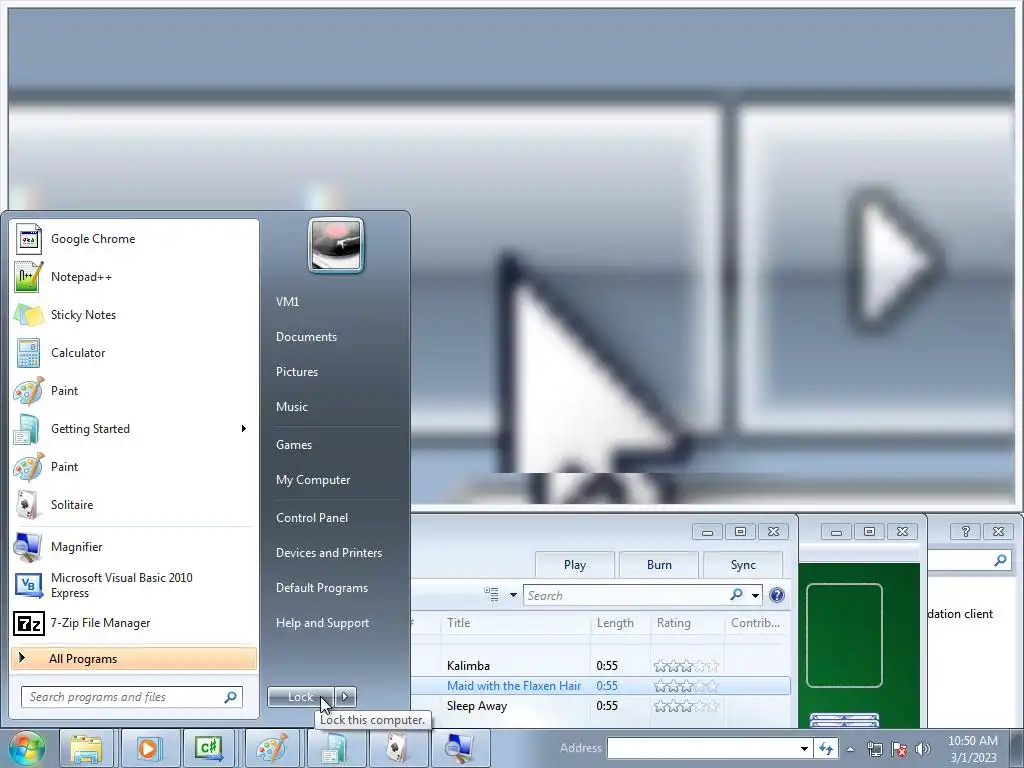Image resolution: width=1024 pixels, height=768 pixels.
Task: Open Getting Started entry
Action: 134,428
